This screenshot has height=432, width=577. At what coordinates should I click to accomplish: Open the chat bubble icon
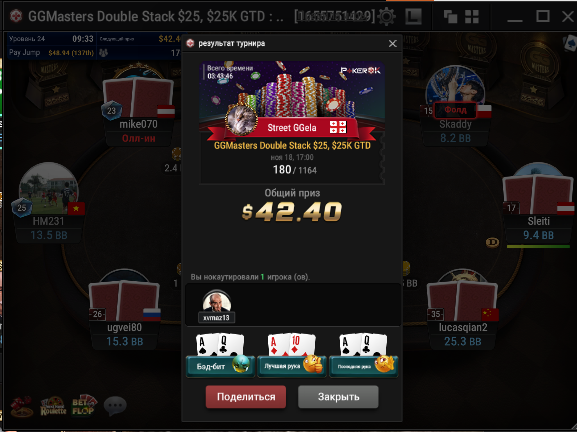pyautogui.click(x=116, y=406)
